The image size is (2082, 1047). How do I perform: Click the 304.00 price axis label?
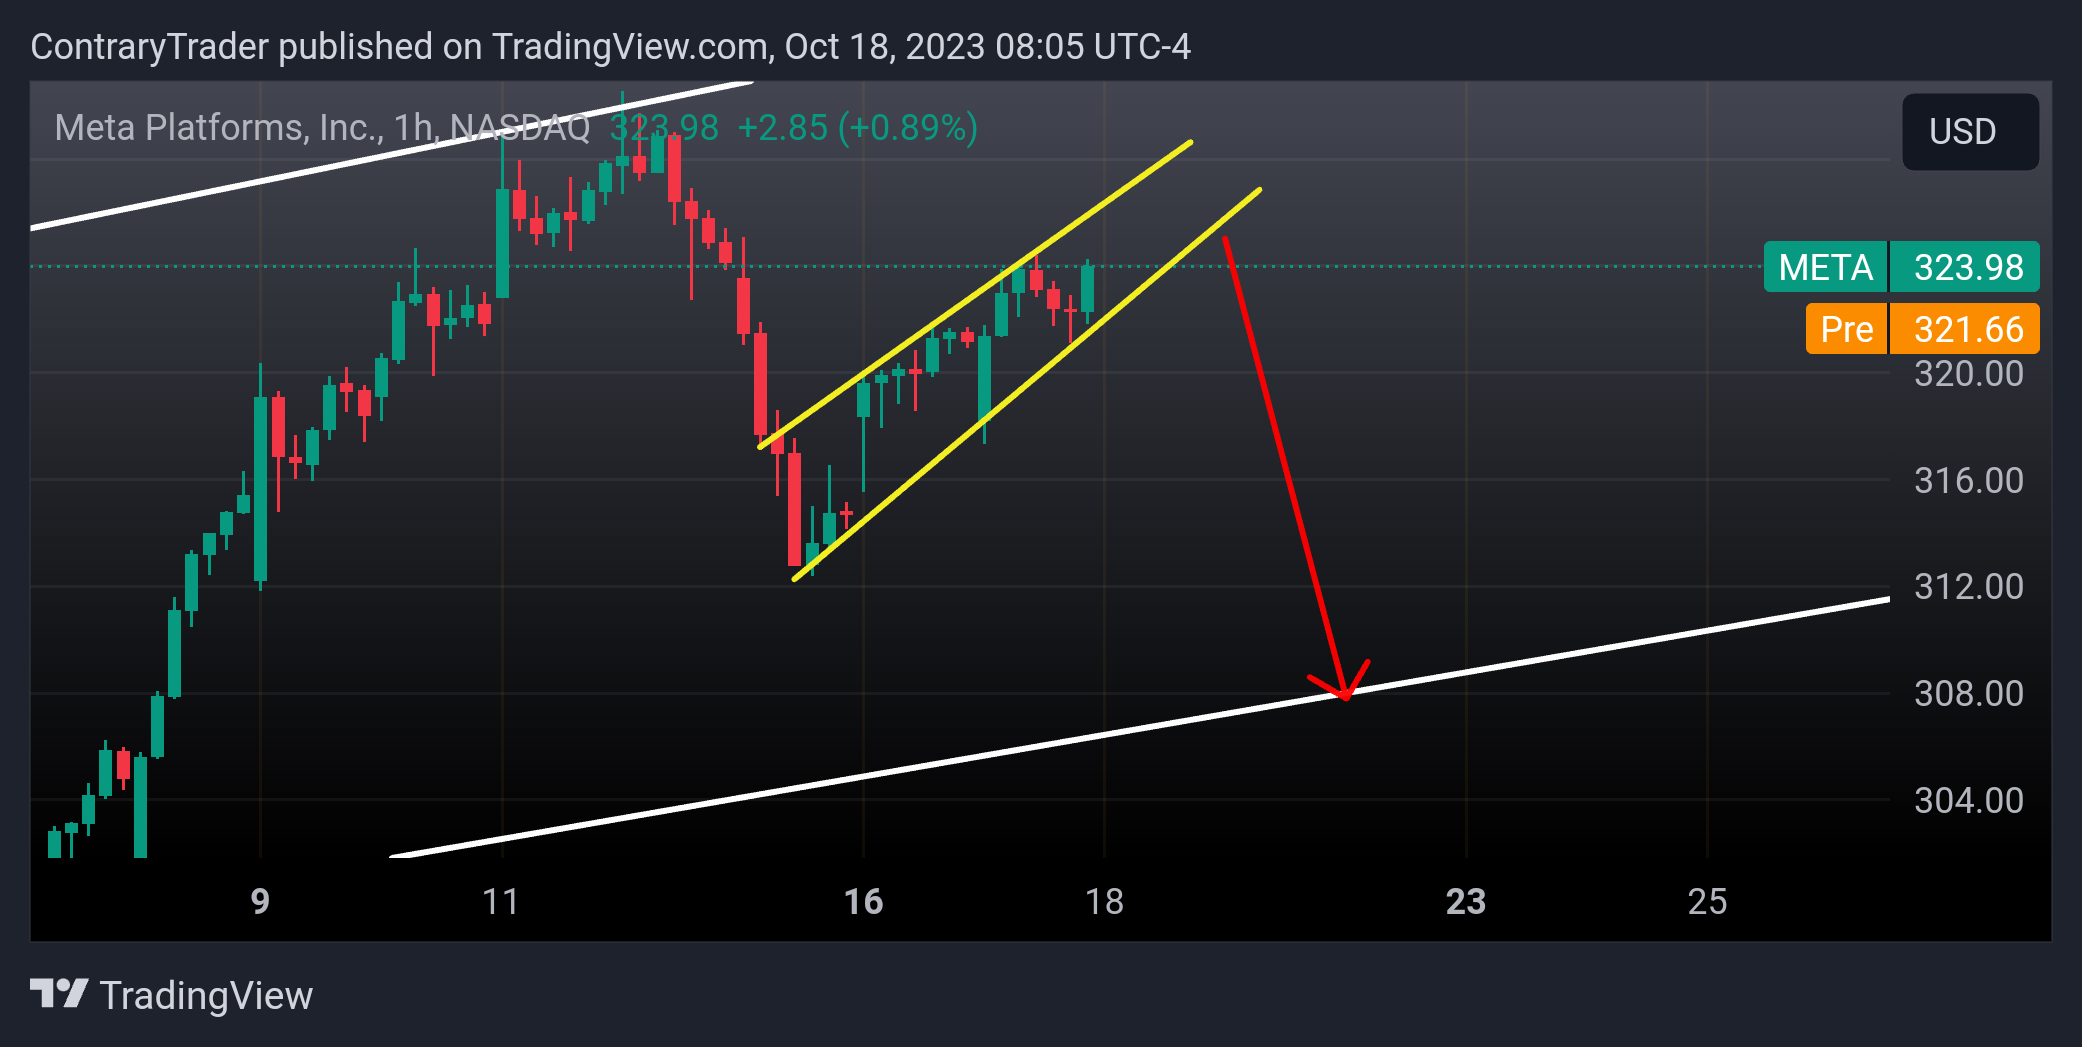[1968, 801]
